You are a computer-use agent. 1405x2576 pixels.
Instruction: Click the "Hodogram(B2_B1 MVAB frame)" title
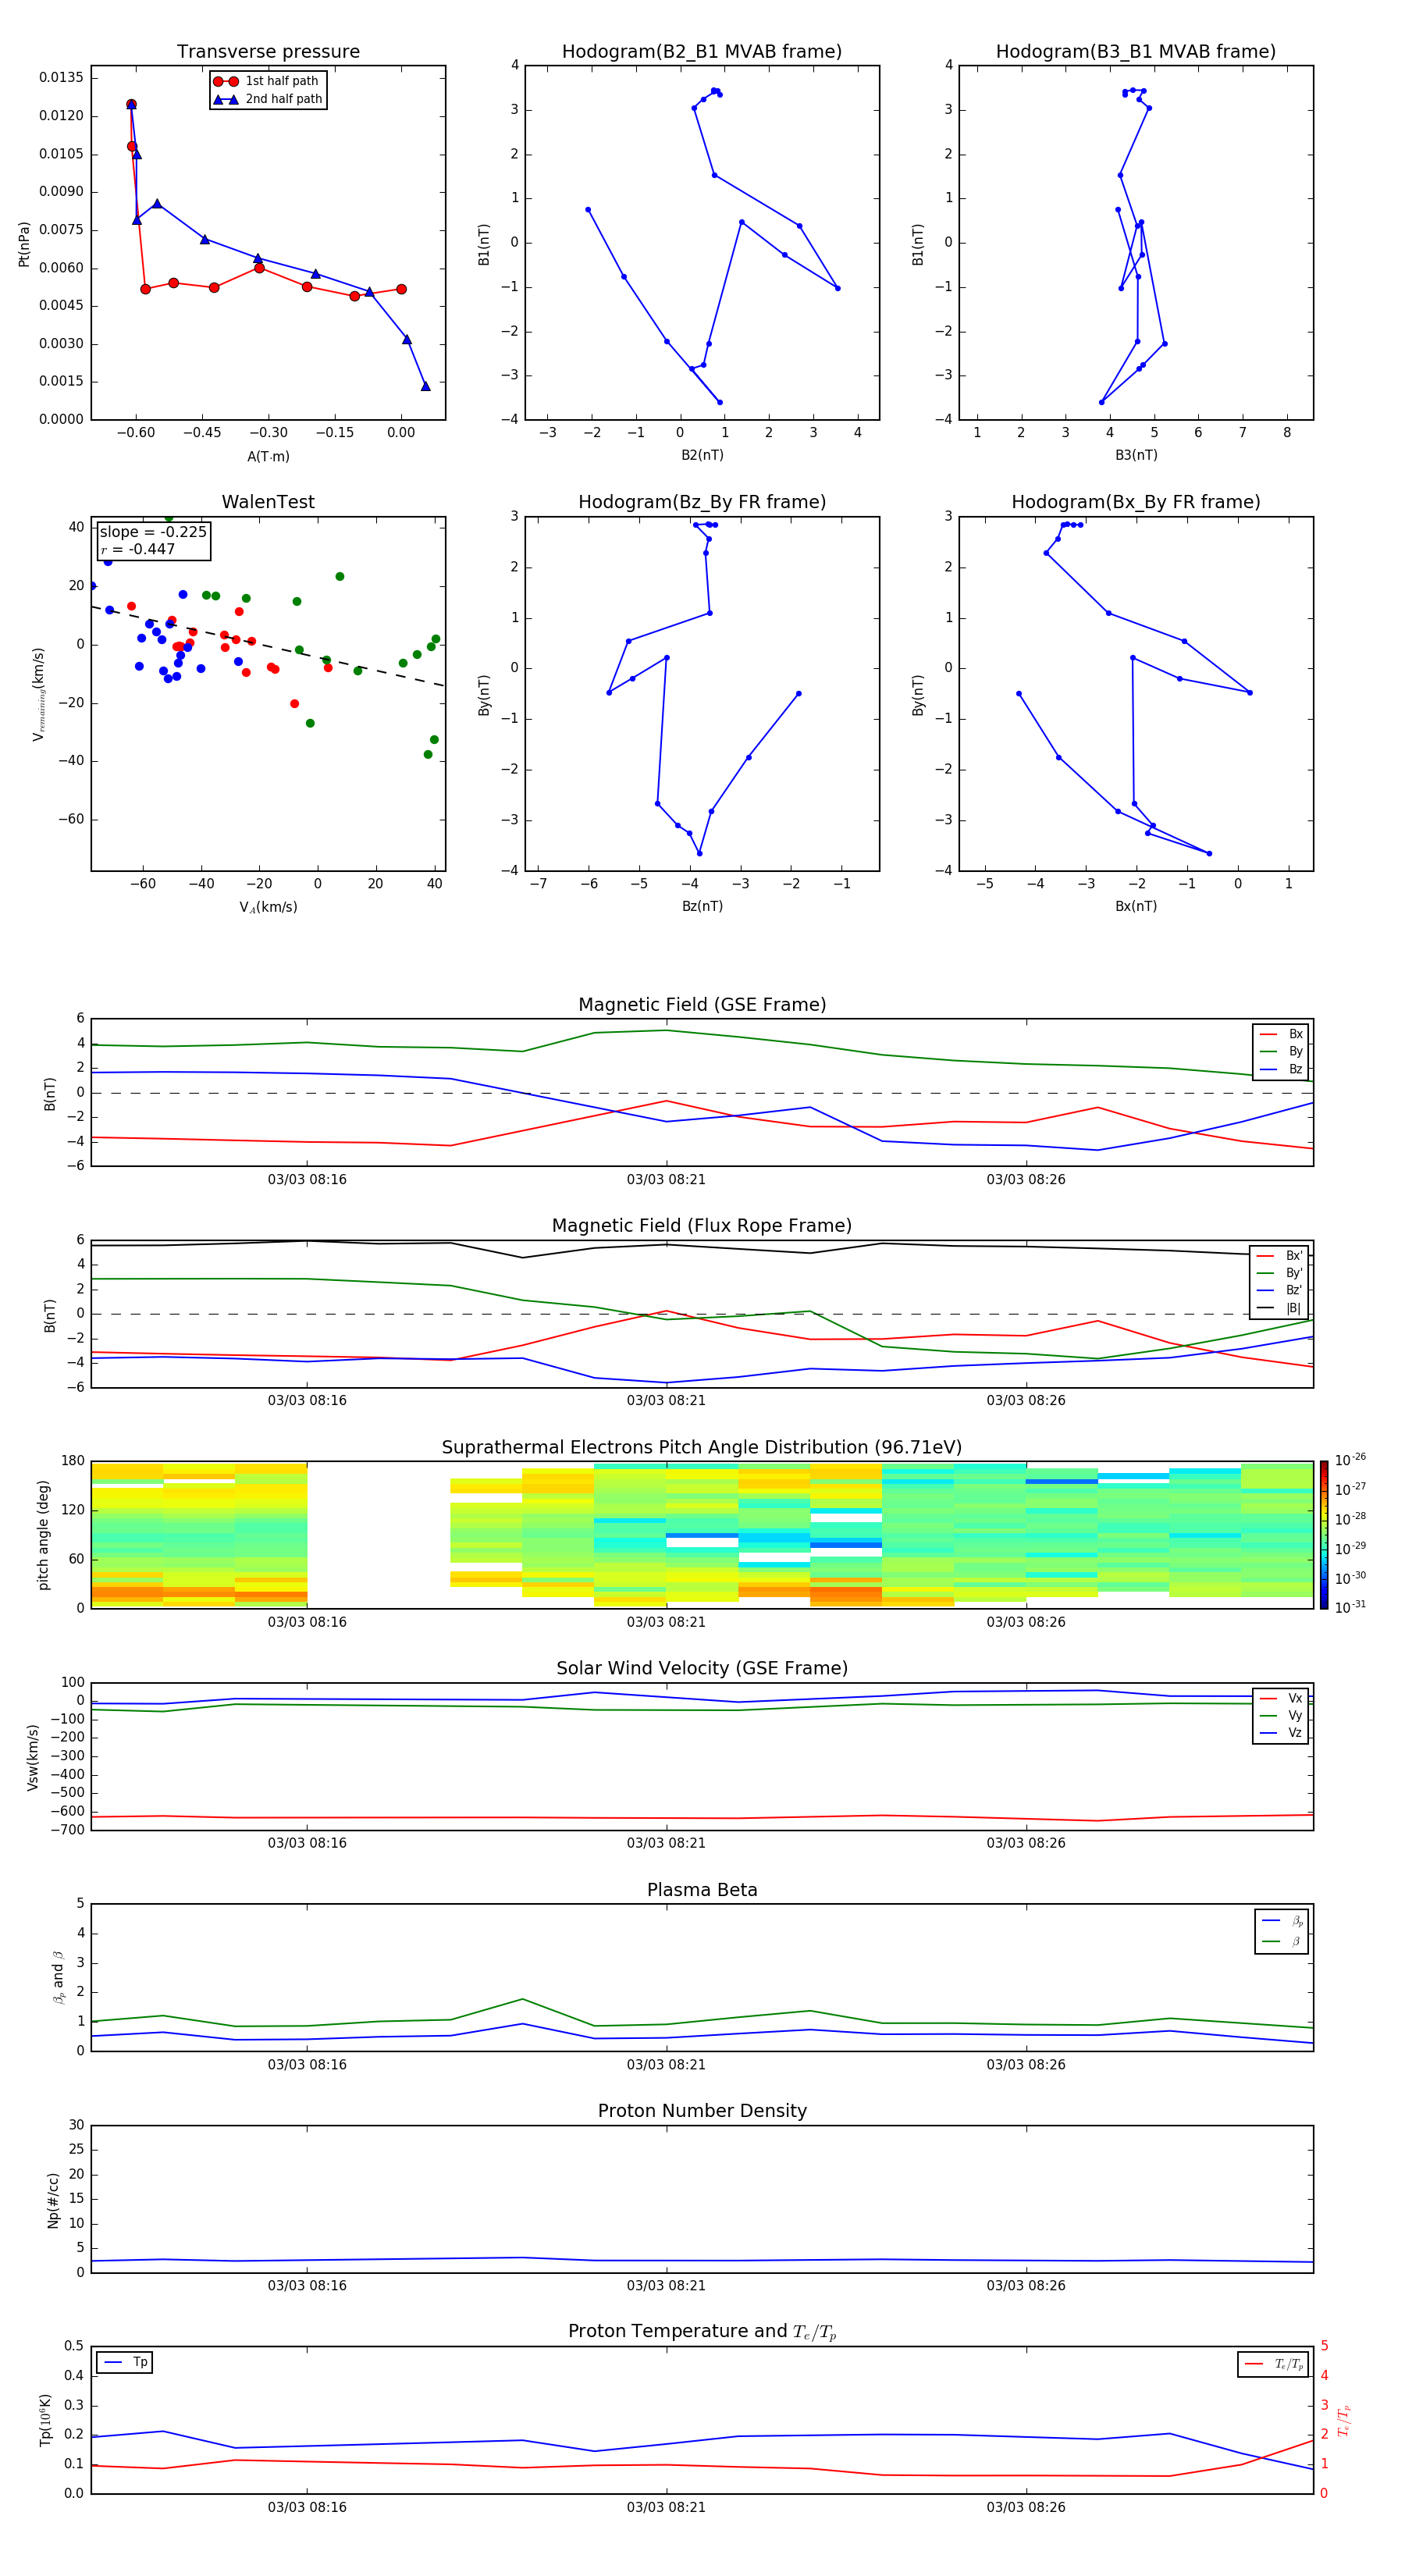click(x=702, y=51)
